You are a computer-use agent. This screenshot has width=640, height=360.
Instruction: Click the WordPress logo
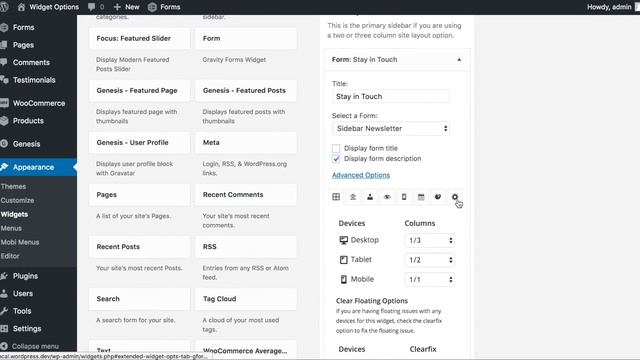coord(4,7)
